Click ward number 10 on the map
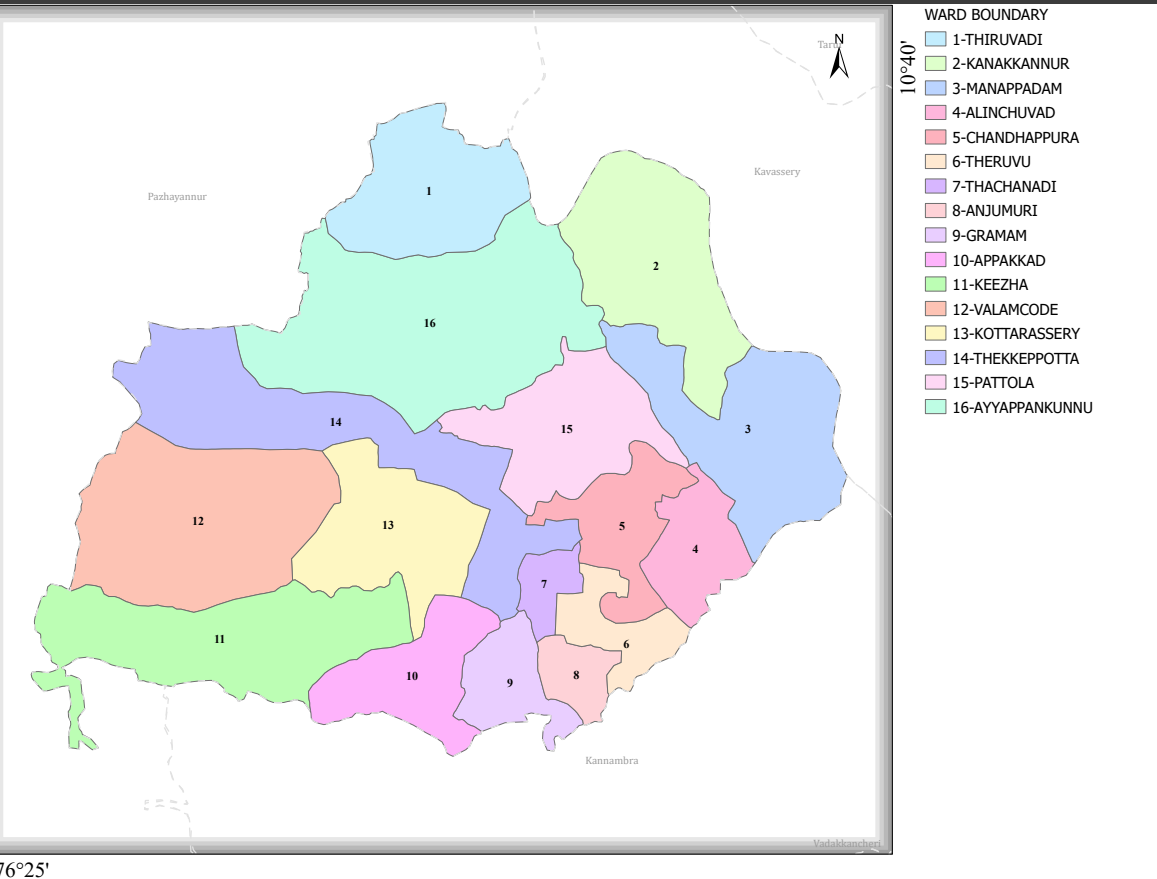 (412, 676)
